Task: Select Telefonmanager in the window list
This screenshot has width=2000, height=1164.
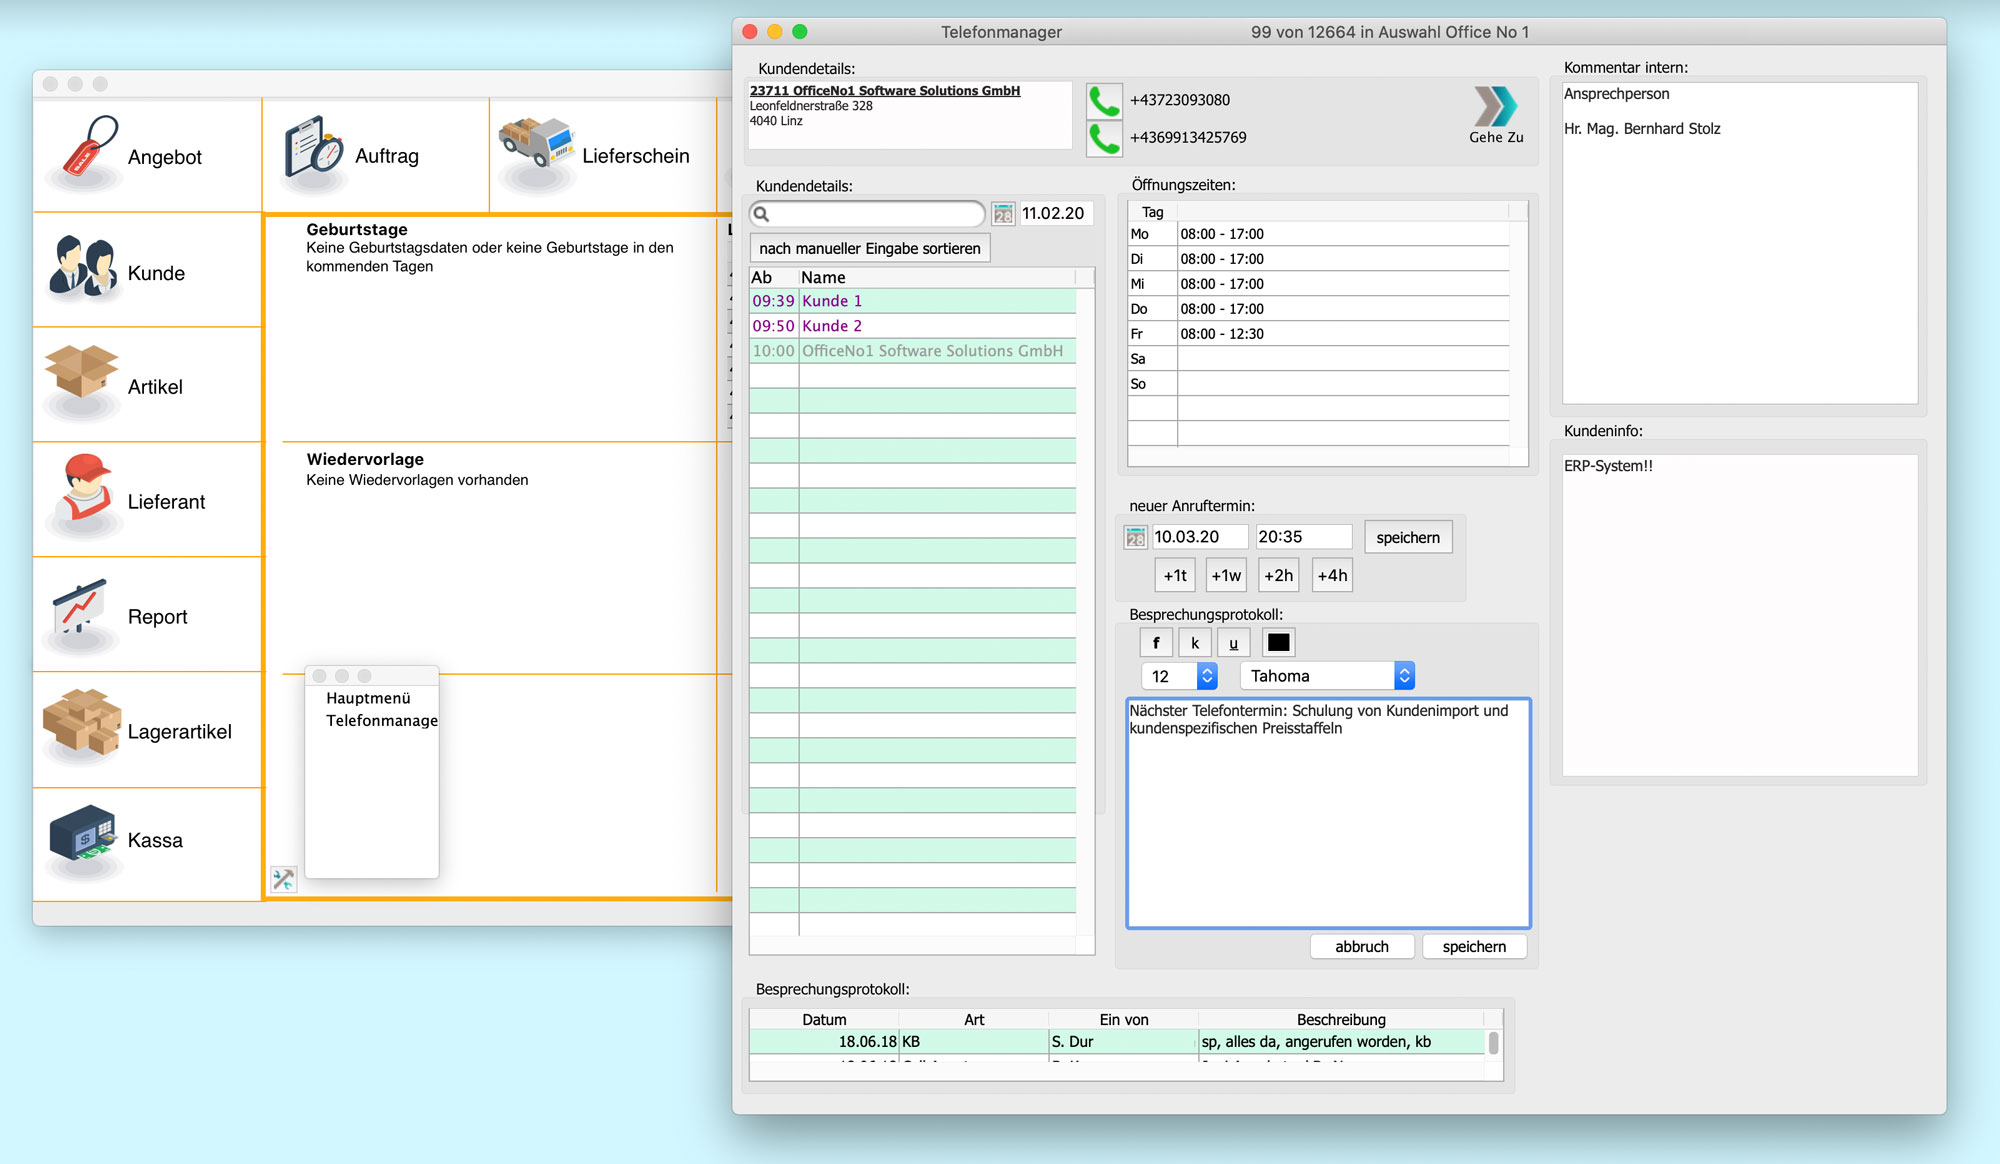Action: coord(381,720)
